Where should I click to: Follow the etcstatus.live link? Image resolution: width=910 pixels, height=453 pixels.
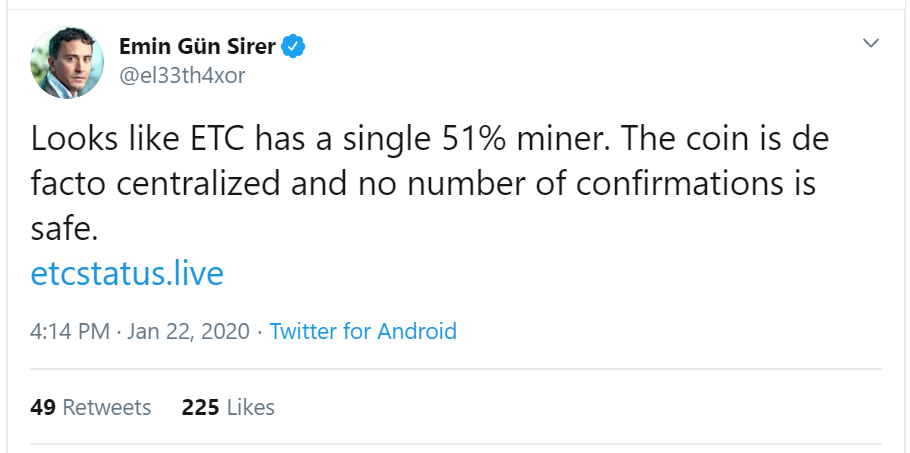coord(127,274)
